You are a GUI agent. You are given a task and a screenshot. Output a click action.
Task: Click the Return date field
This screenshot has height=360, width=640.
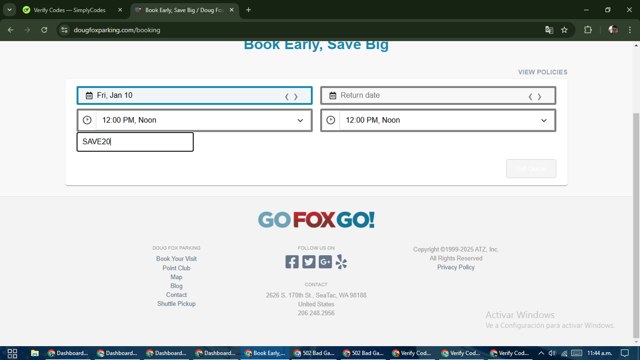point(438,96)
